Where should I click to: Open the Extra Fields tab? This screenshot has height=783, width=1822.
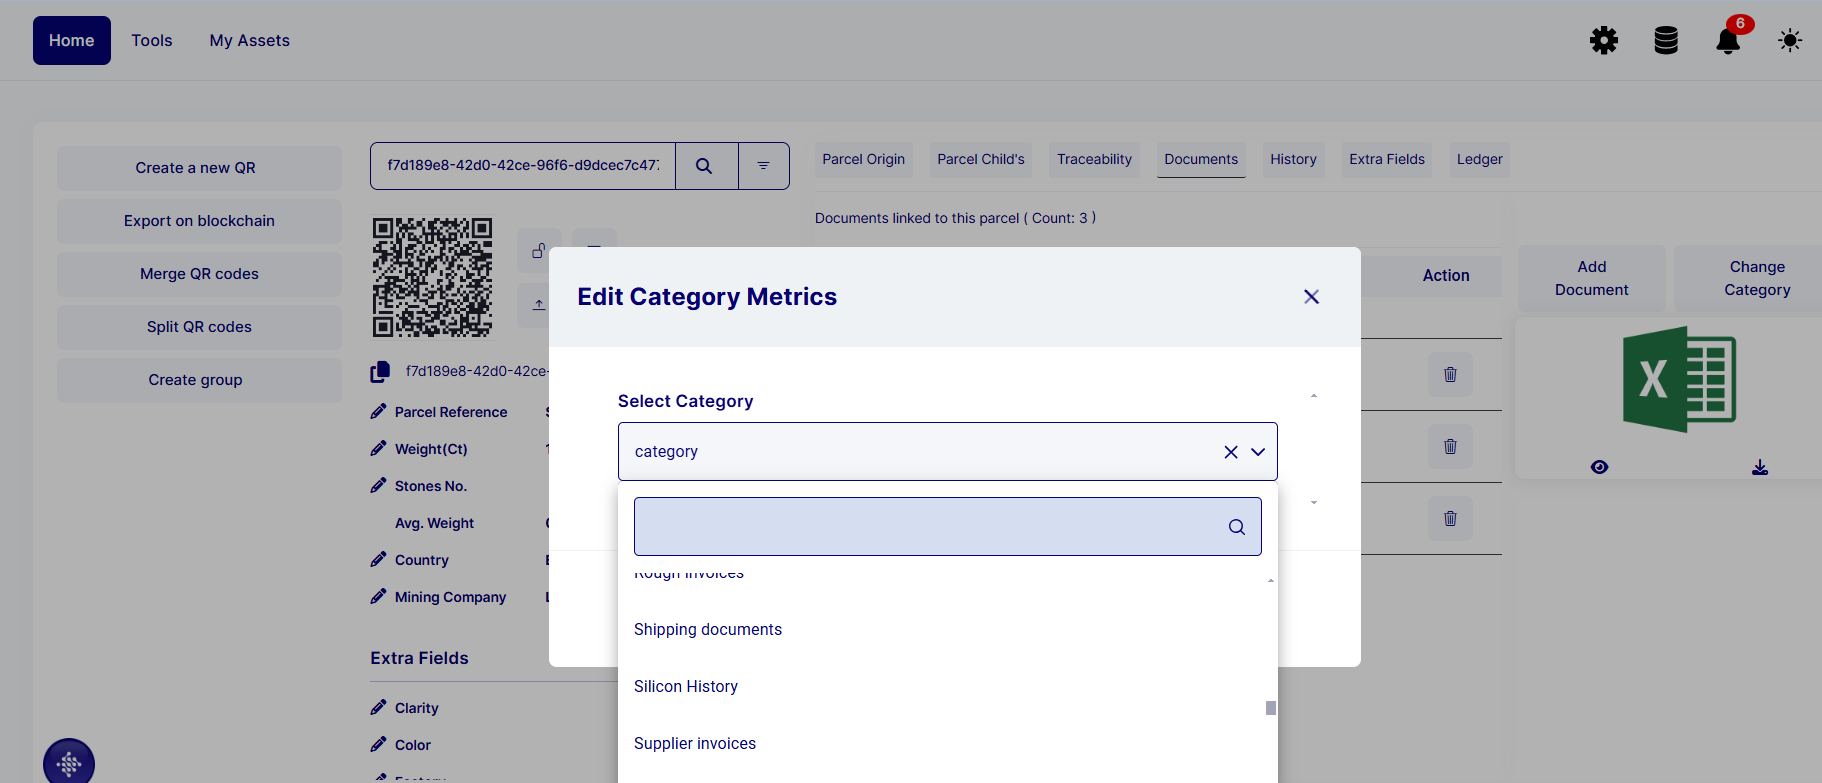pos(1386,160)
